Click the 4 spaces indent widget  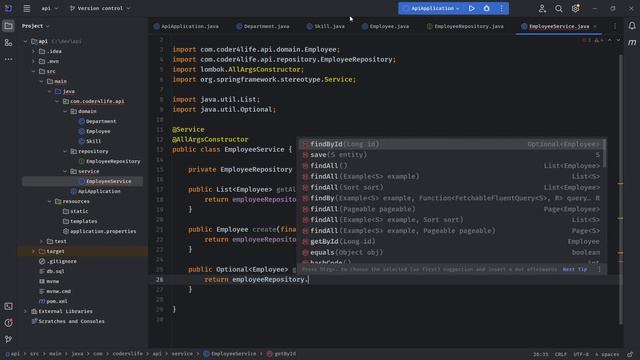click(x=607, y=354)
